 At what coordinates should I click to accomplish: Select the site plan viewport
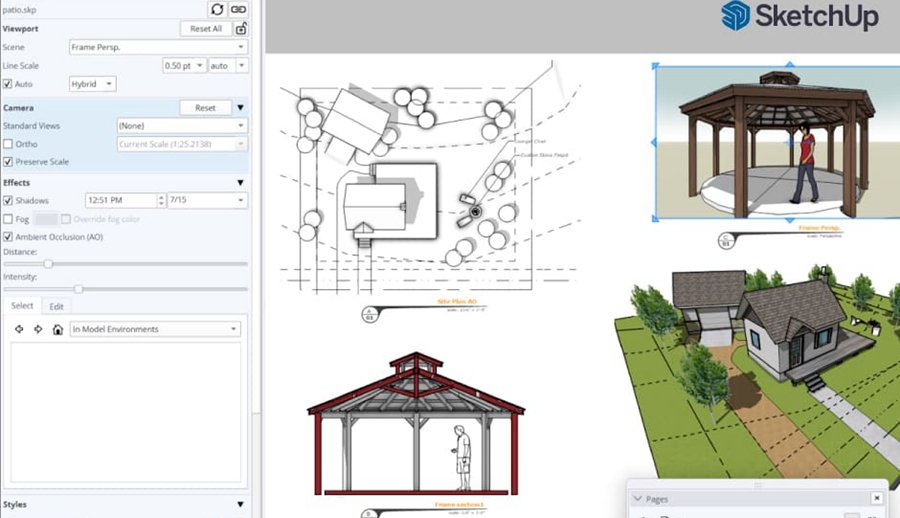(x=429, y=178)
